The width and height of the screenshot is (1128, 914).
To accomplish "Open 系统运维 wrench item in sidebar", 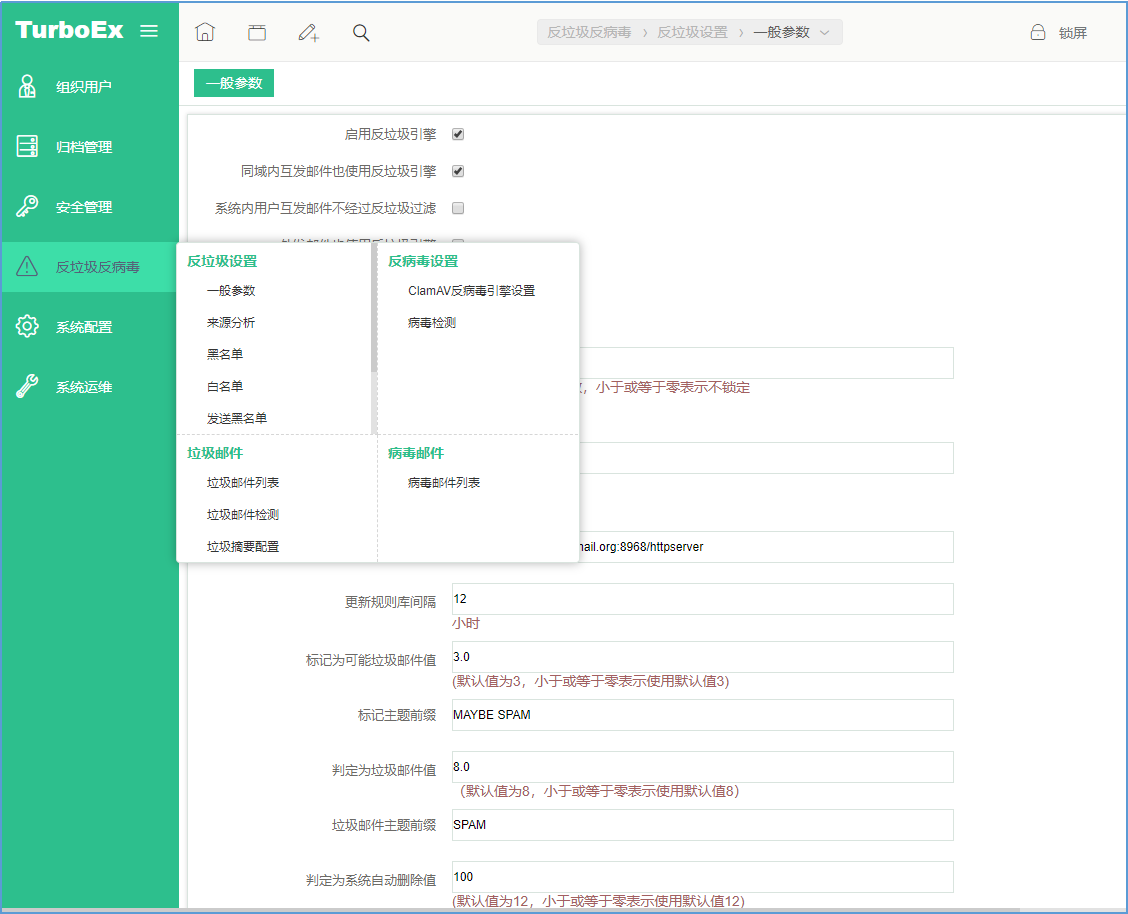I will click(84, 387).
